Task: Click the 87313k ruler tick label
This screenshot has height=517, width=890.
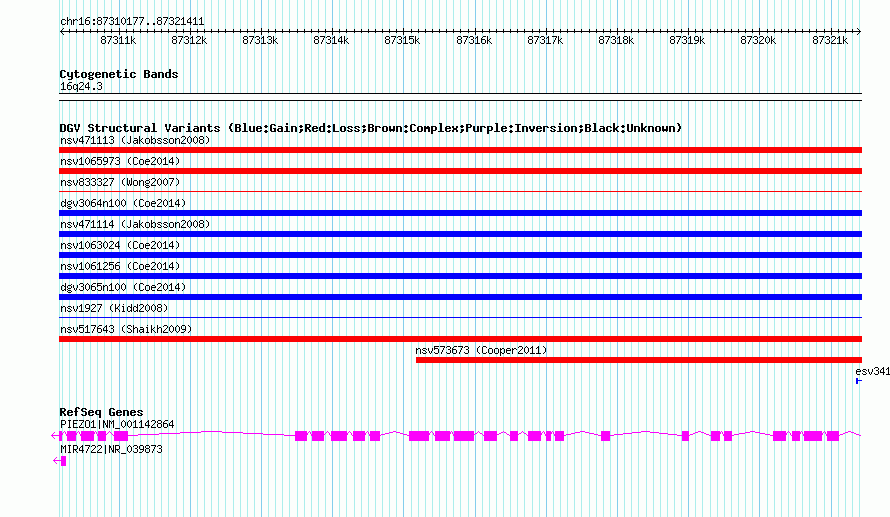Action: 260,40
